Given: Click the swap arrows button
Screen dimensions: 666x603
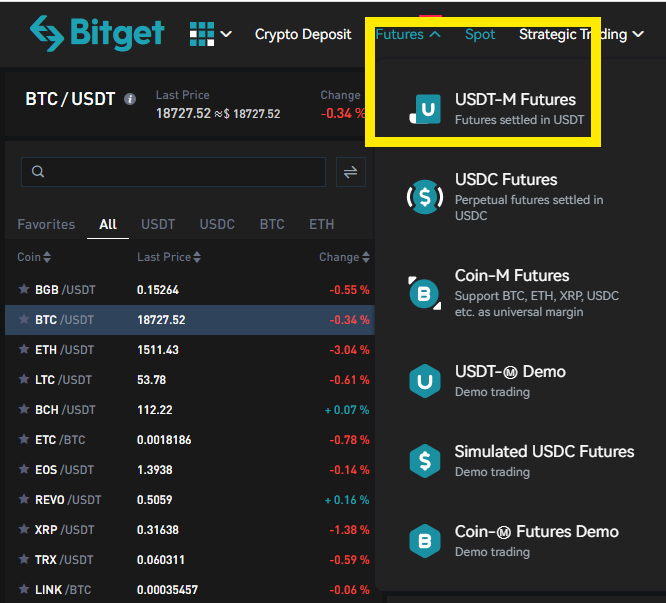Looking at the screenshot, I should click(x=350, y=172).
